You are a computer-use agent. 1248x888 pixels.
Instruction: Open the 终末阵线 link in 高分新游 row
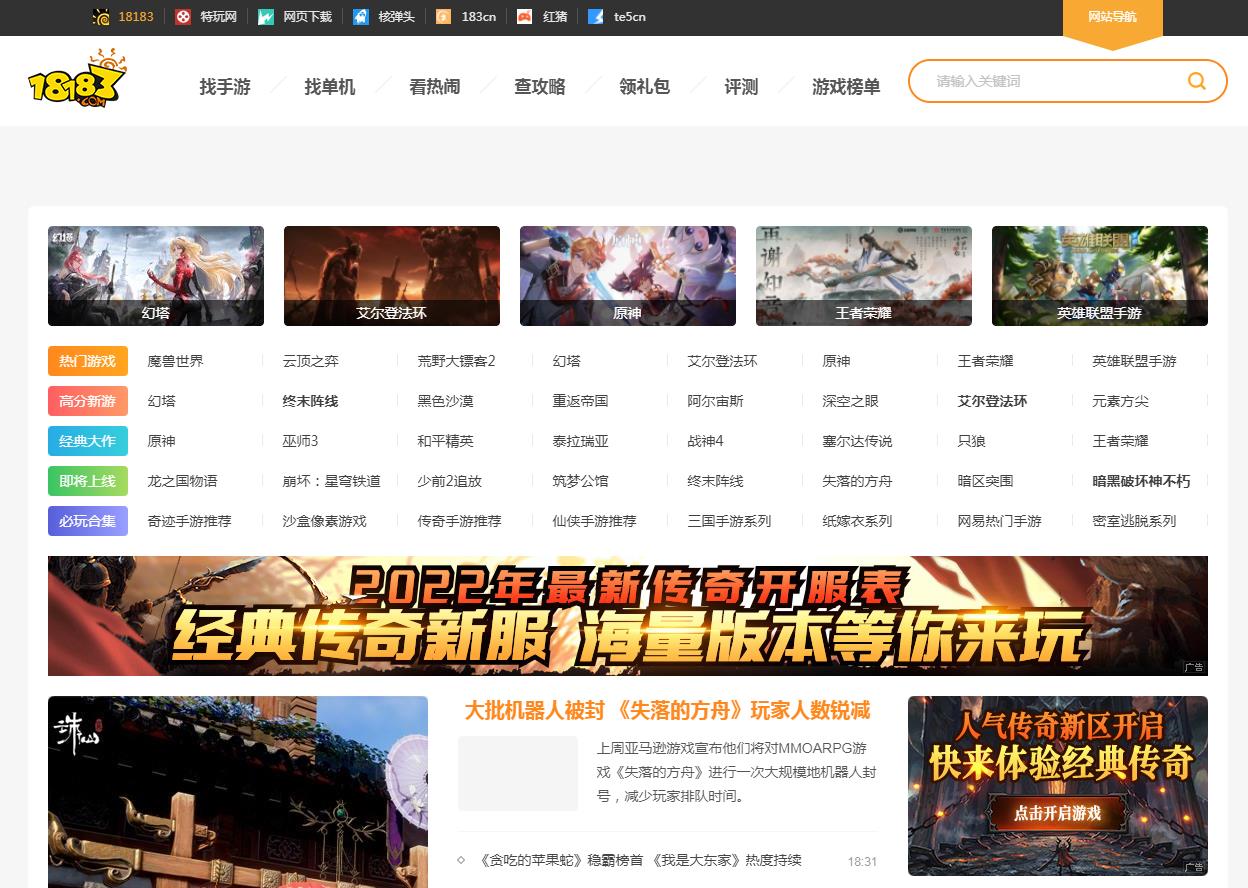coord(311,401)
